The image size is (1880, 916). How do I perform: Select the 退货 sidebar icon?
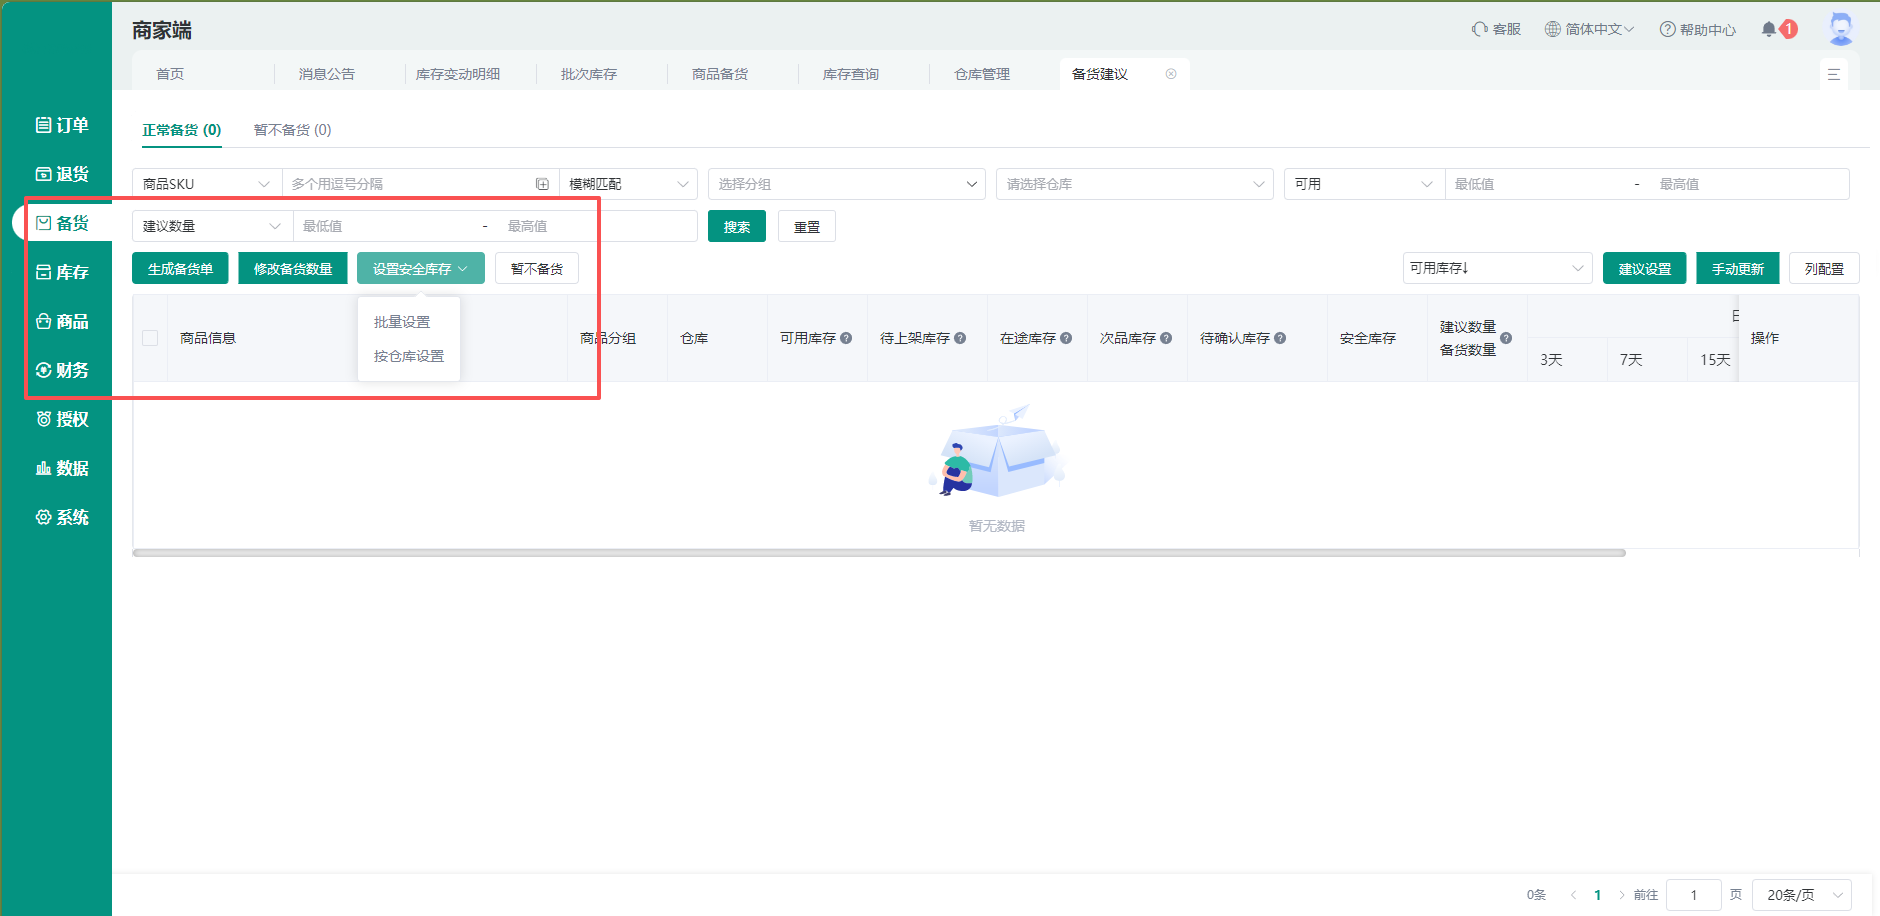[62, 173]
